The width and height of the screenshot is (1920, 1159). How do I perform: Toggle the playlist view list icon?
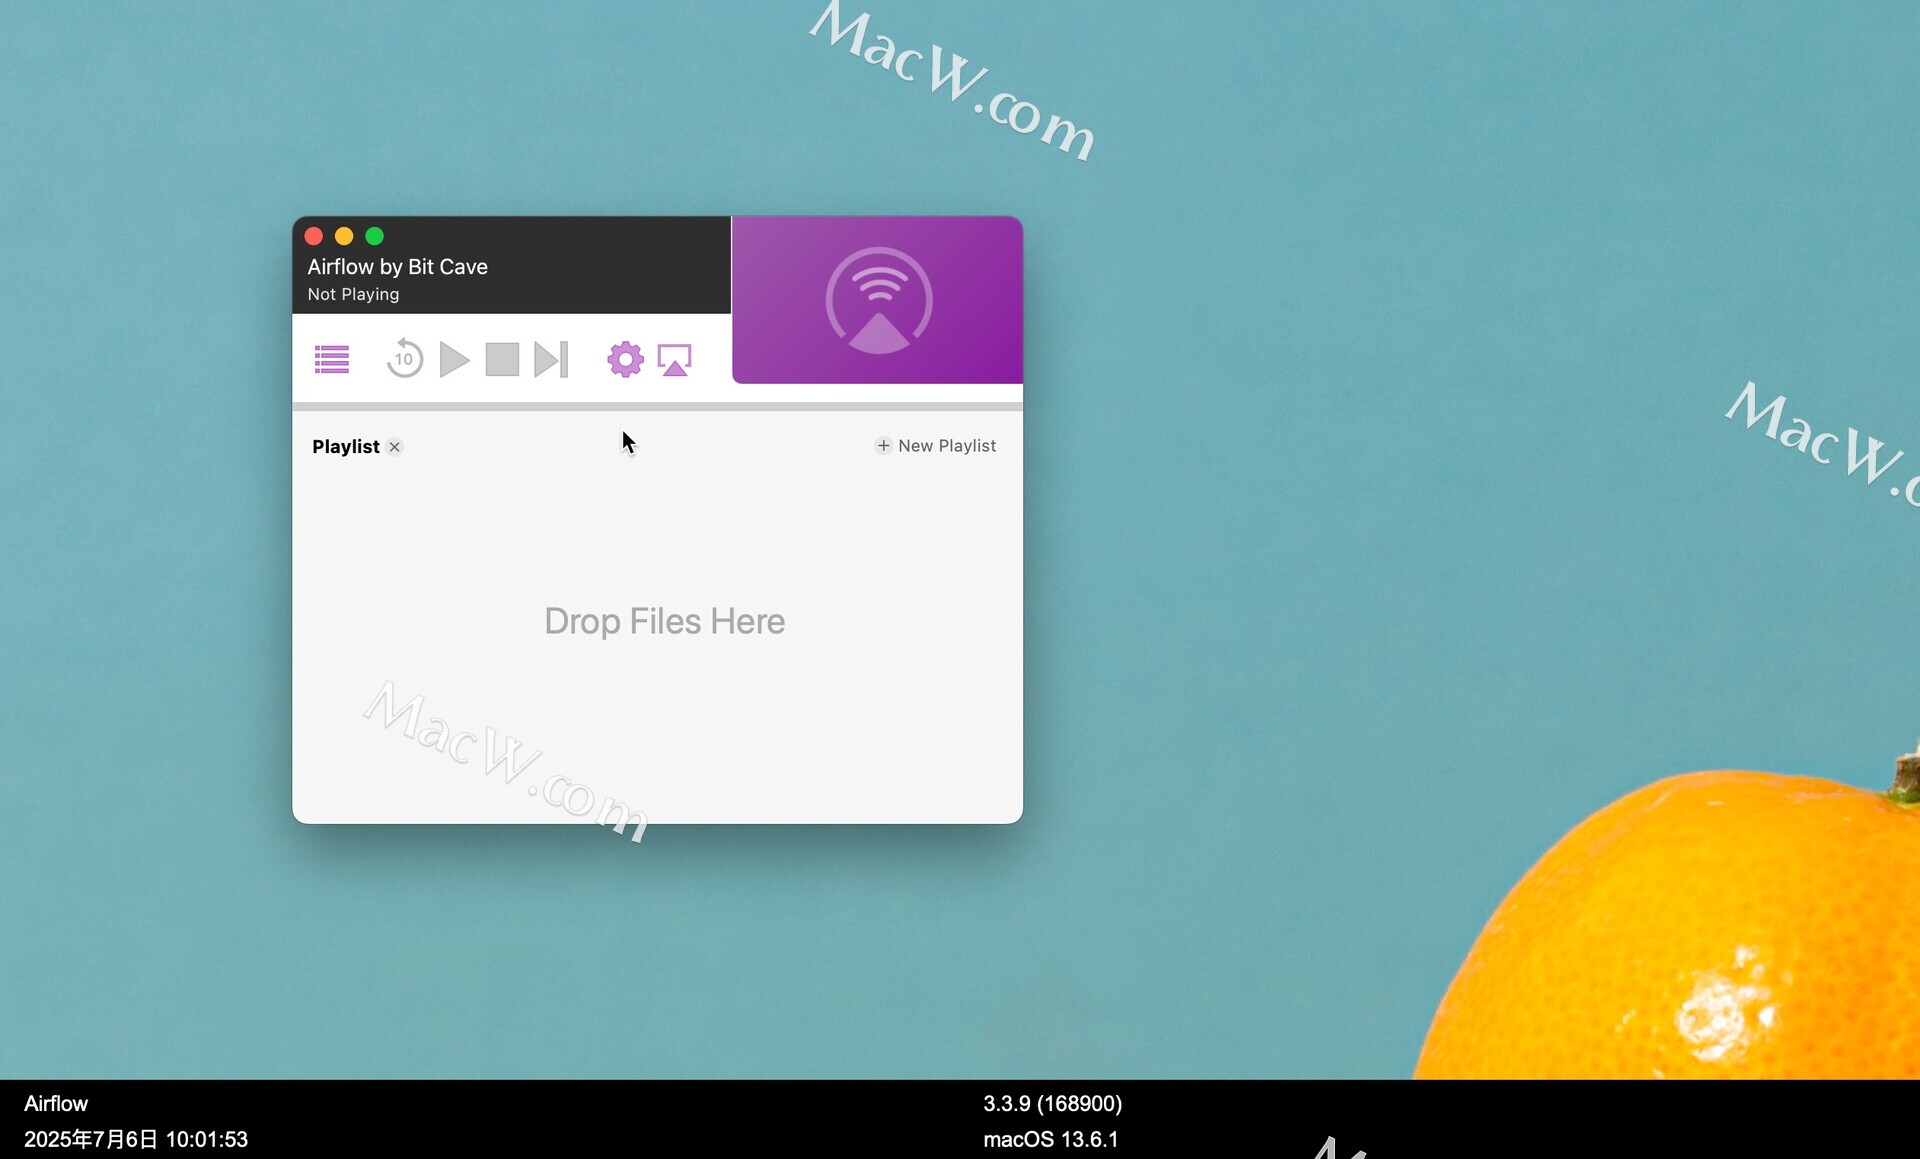332,359
